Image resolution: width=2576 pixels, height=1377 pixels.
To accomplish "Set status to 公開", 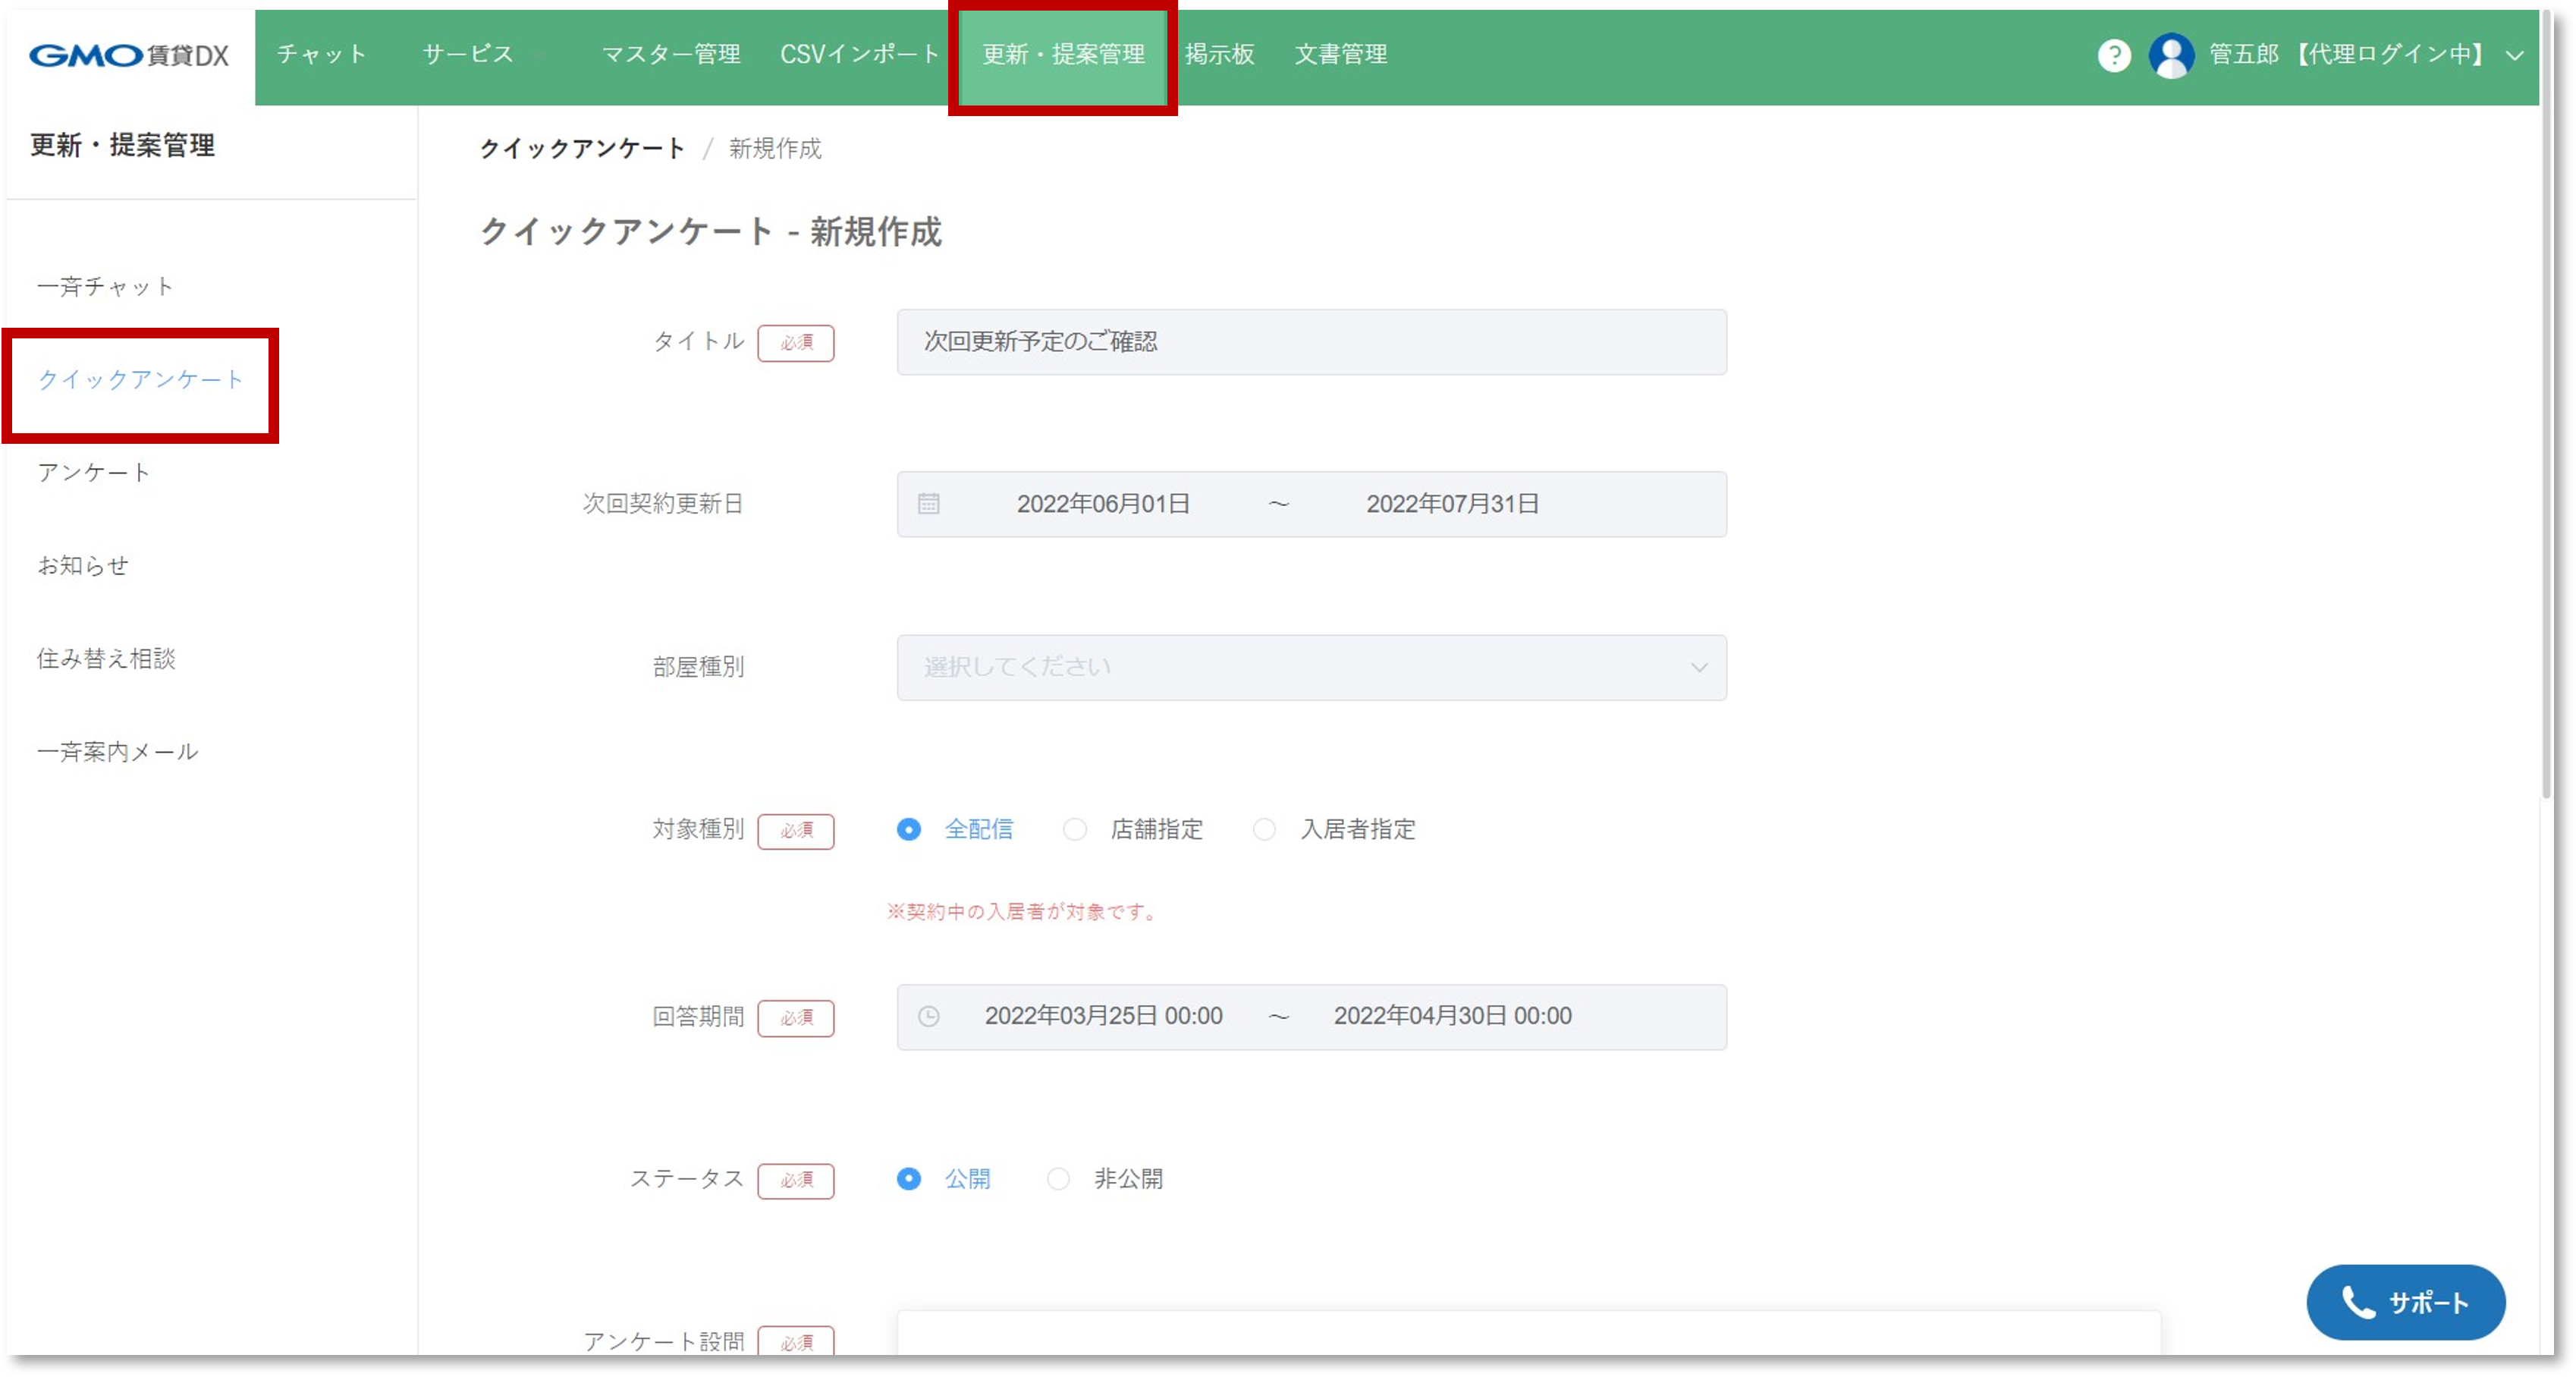I will pyautogui.click(x=908, y=1179).
